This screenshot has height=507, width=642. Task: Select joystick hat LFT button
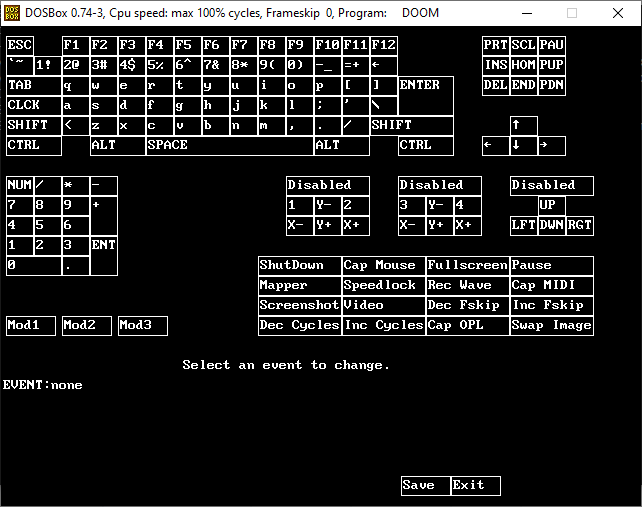(524, 226)
